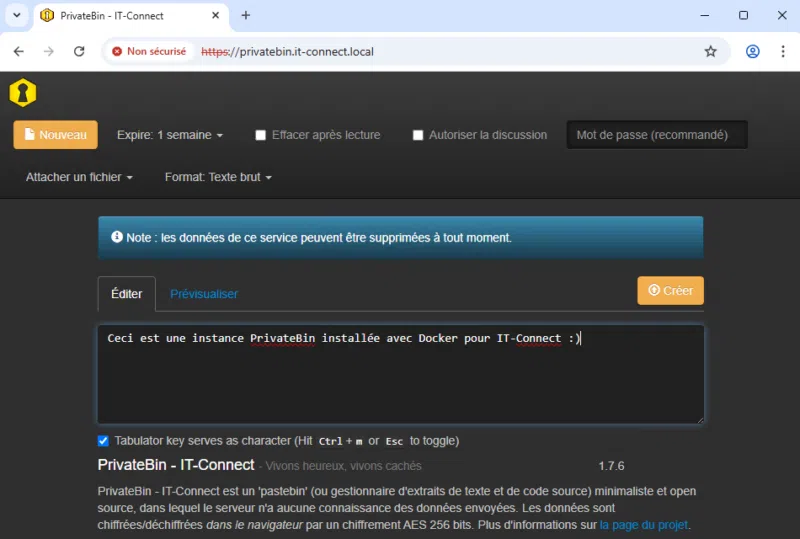The width and height of the screenshot is (800, 539).
Task: Close the PrivateBin - IT-Connect tab
Action: [x=215, y=15]
